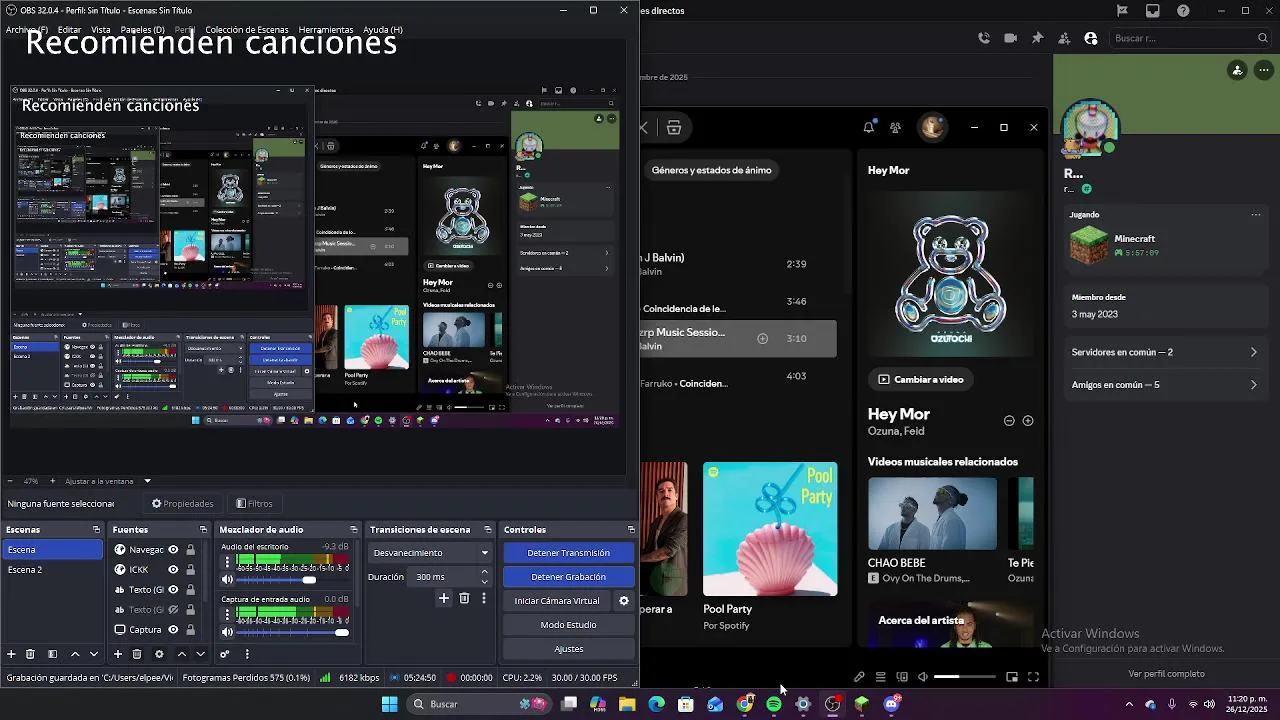Undock the Escenas panel
The width and height of the screenshot is (1280, 720).
click(x=96, y=530)
